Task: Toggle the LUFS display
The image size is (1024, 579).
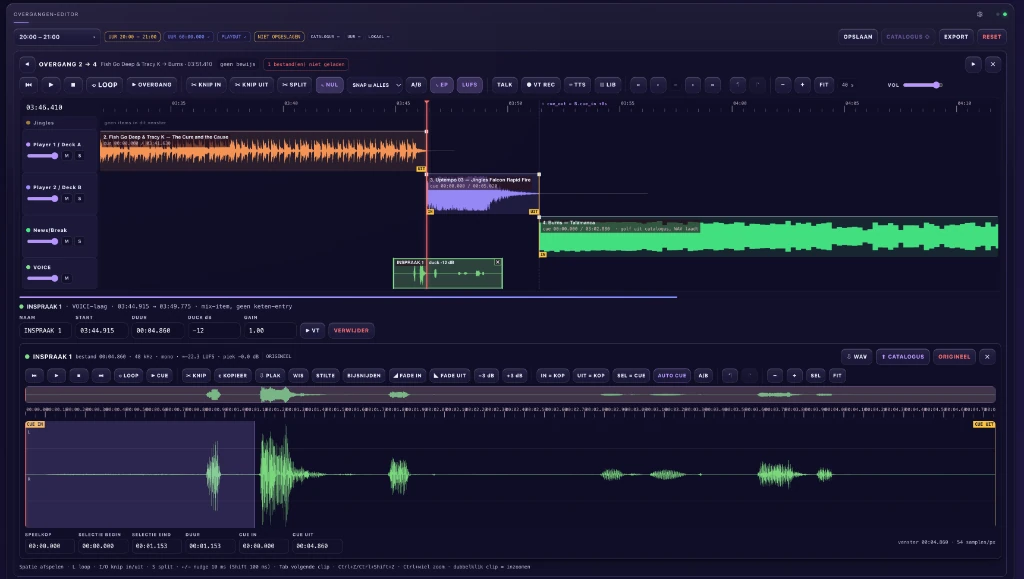Action: (470, 85)
